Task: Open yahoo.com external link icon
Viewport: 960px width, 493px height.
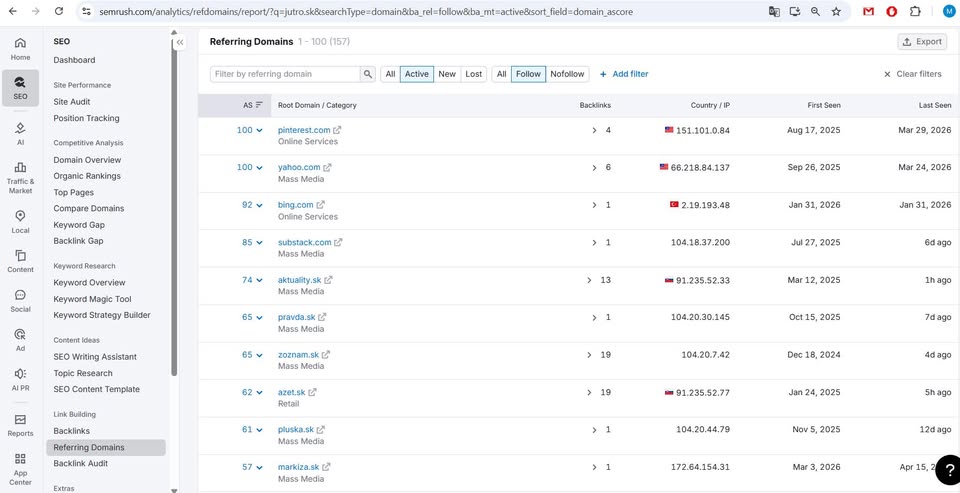Action: pyautogui.click(x=328, y=167)
